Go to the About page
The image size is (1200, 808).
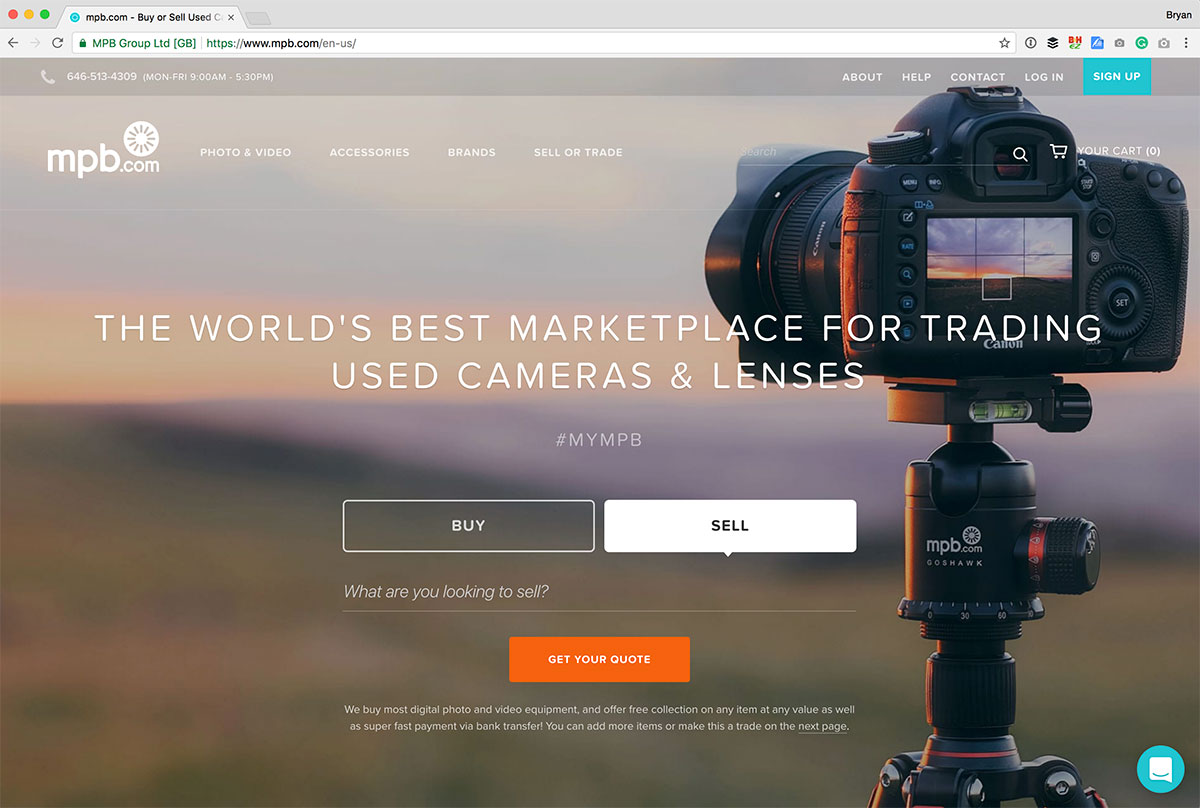point(862,77)
